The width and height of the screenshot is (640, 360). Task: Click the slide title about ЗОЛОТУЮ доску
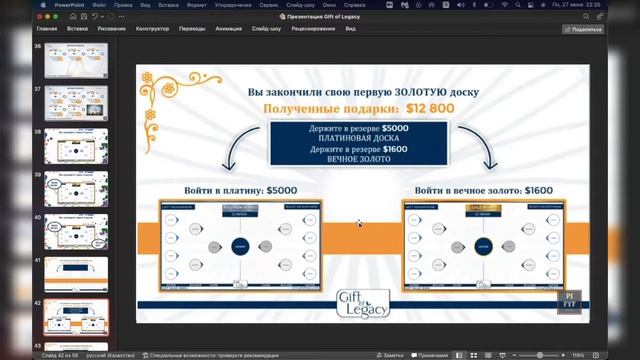[x=363, y=92]
